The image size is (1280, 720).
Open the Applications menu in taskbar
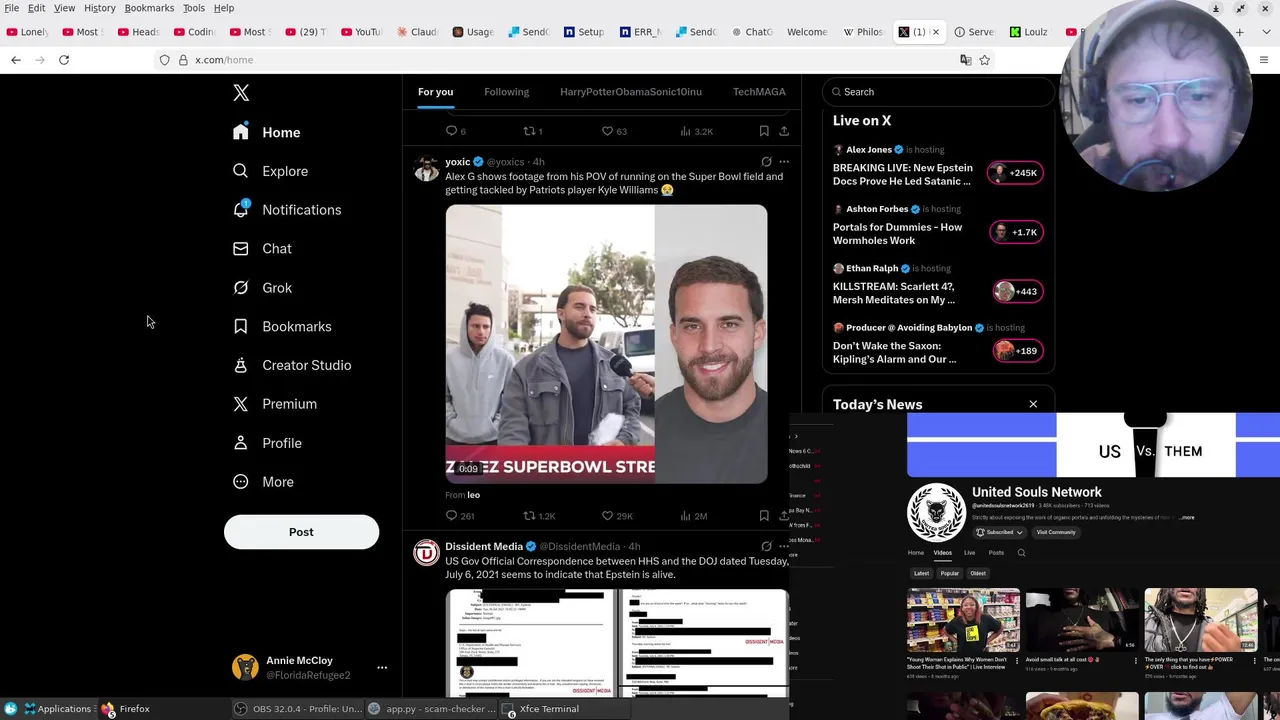coord(57,709)
